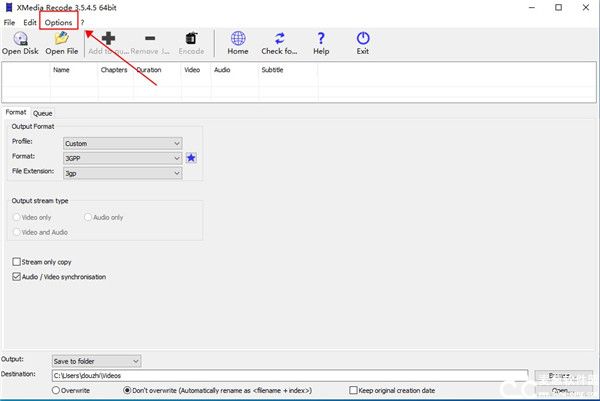Switch to the Format tab

(16, 112)
